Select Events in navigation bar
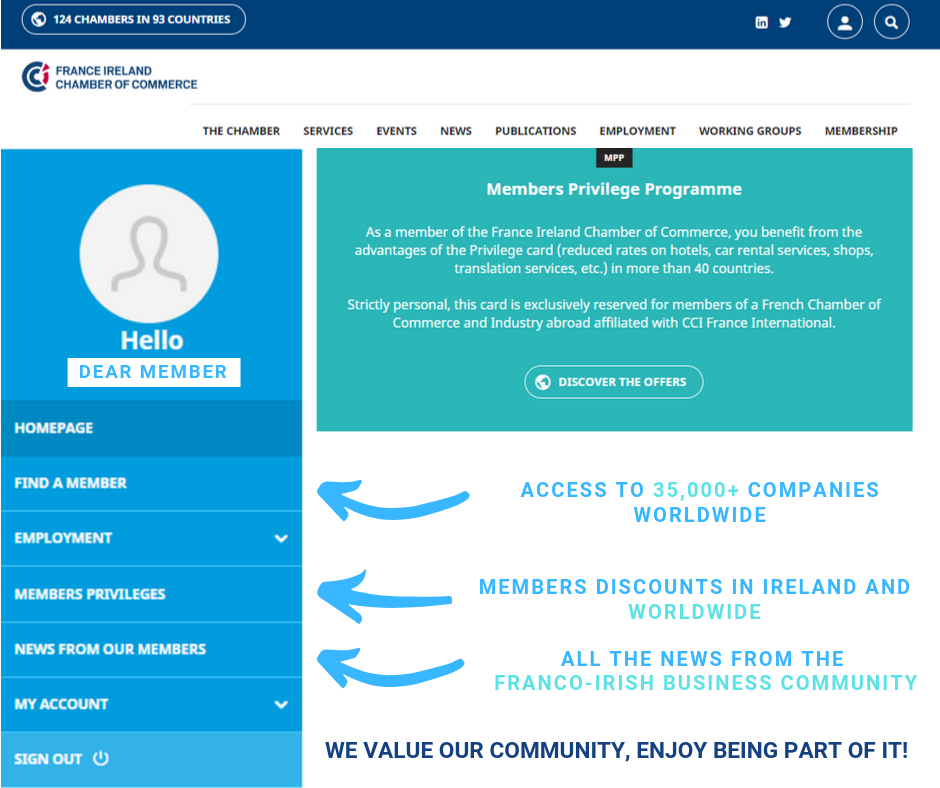Screen dimensions: 940x788 point(396,131)
